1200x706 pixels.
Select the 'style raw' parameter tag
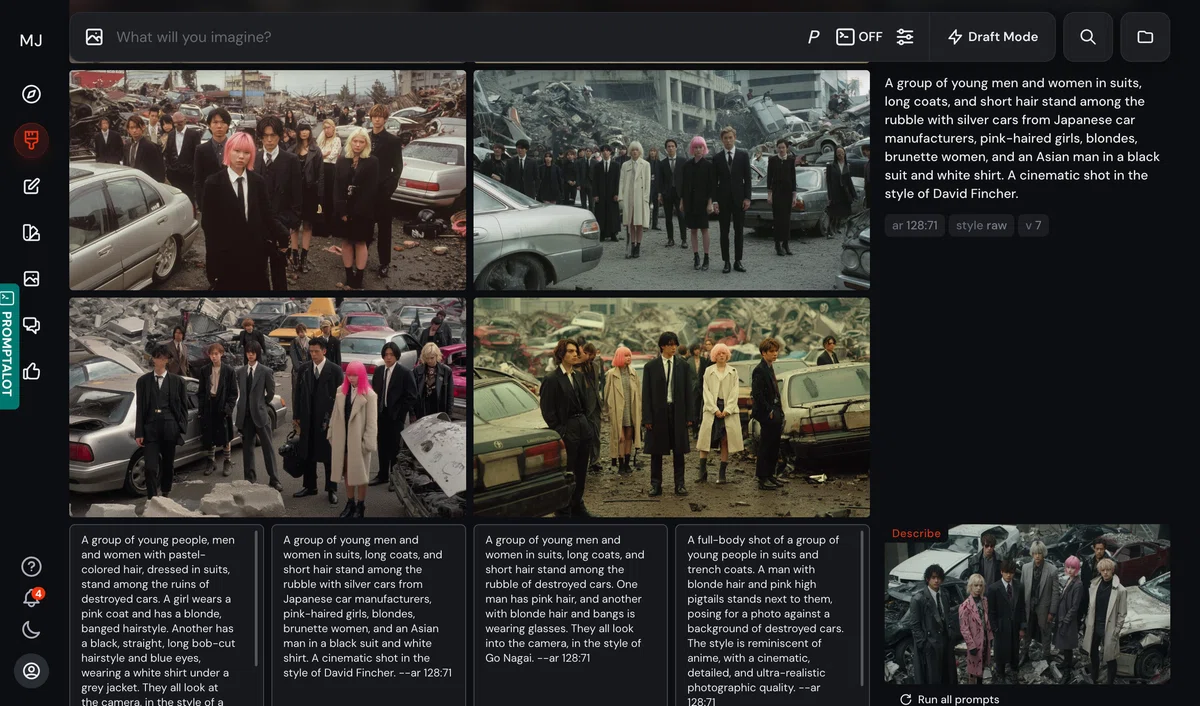click(981, 225)
